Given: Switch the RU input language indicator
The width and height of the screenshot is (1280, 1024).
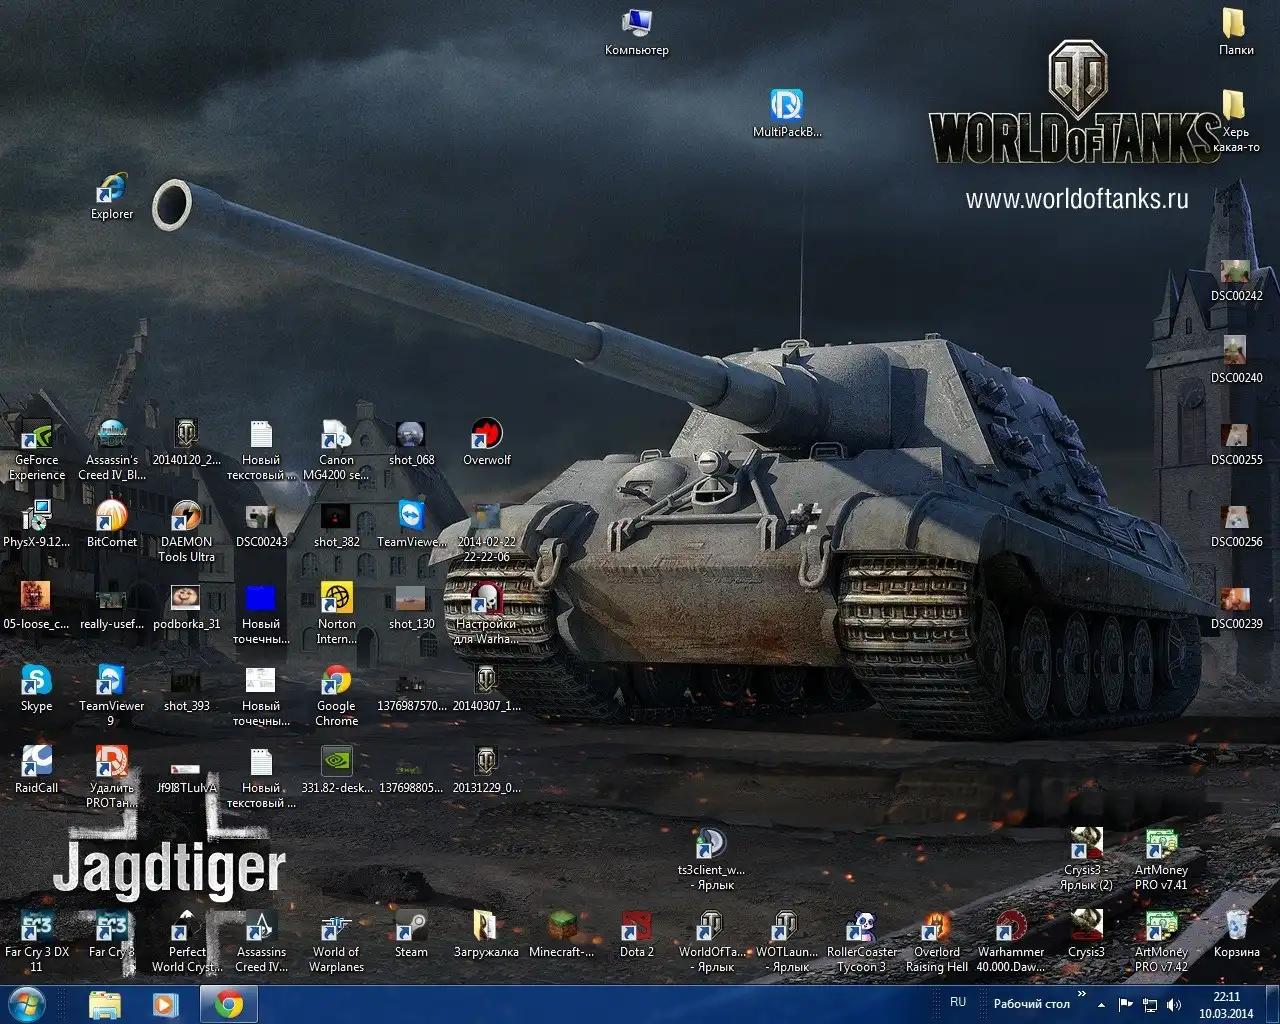Looking at the screenshot, I should click(958, 1002).
